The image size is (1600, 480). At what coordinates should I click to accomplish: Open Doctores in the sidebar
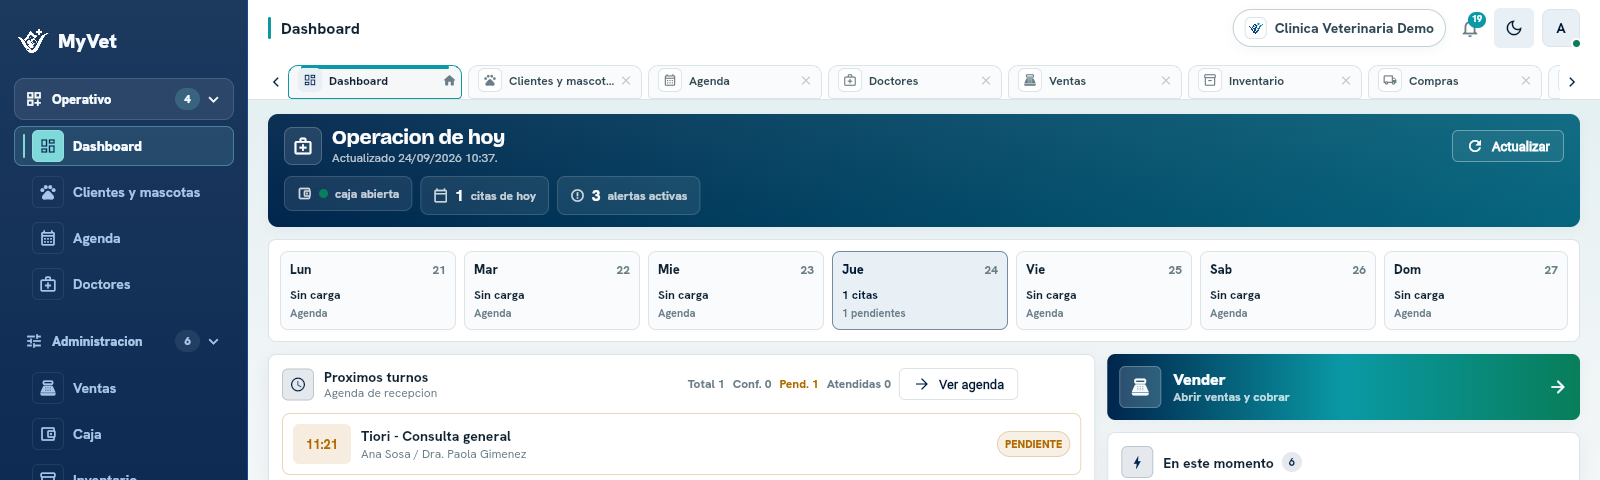124,284
